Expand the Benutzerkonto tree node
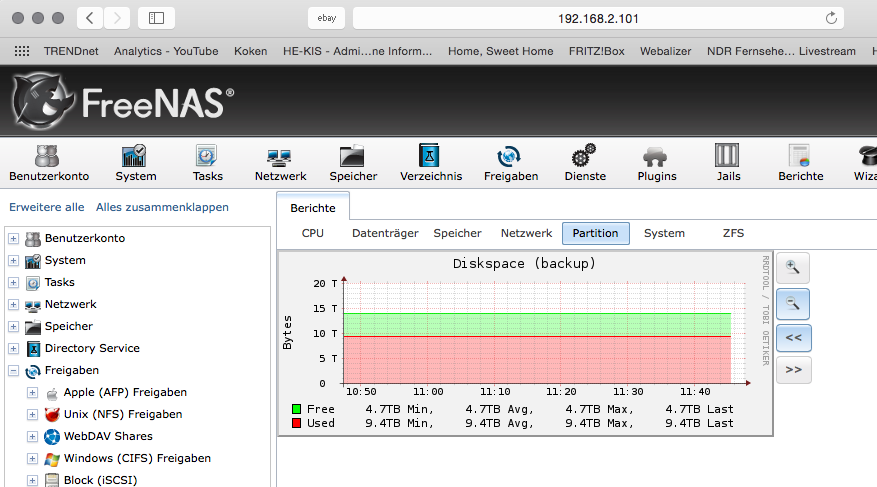The height and width of the screenshot is (487, 877). (13, 239)
